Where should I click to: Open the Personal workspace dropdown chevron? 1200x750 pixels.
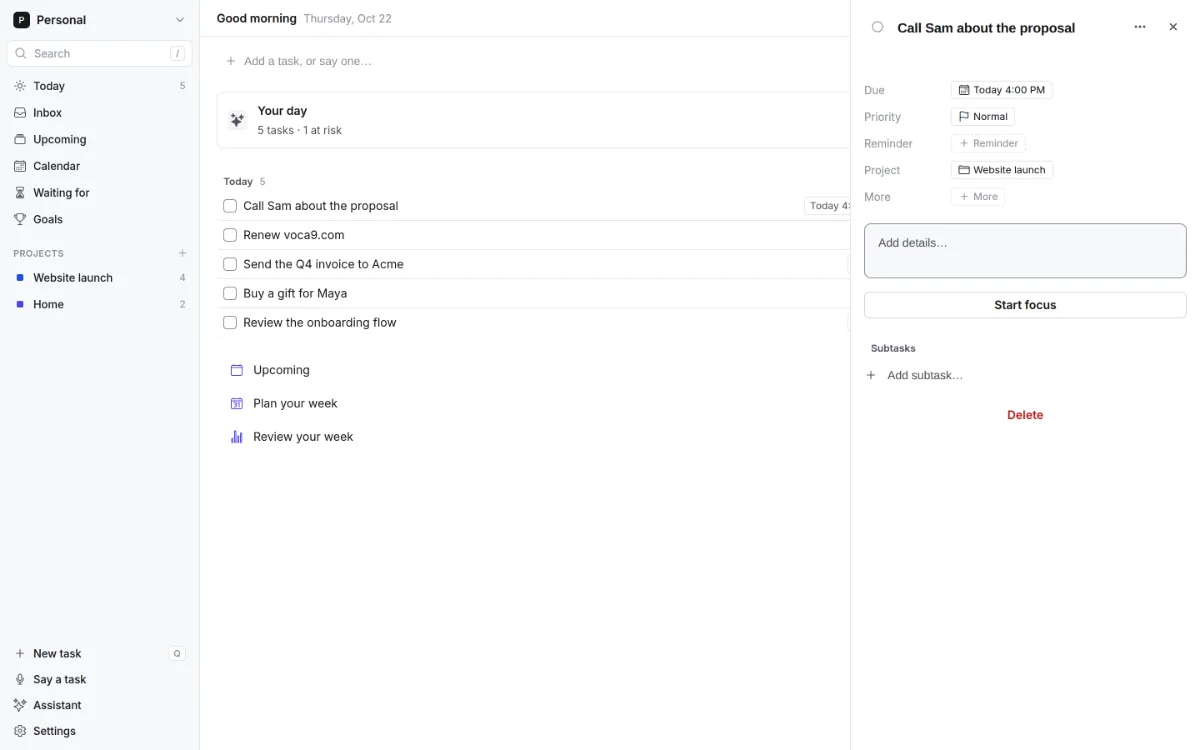coord(180,20)
